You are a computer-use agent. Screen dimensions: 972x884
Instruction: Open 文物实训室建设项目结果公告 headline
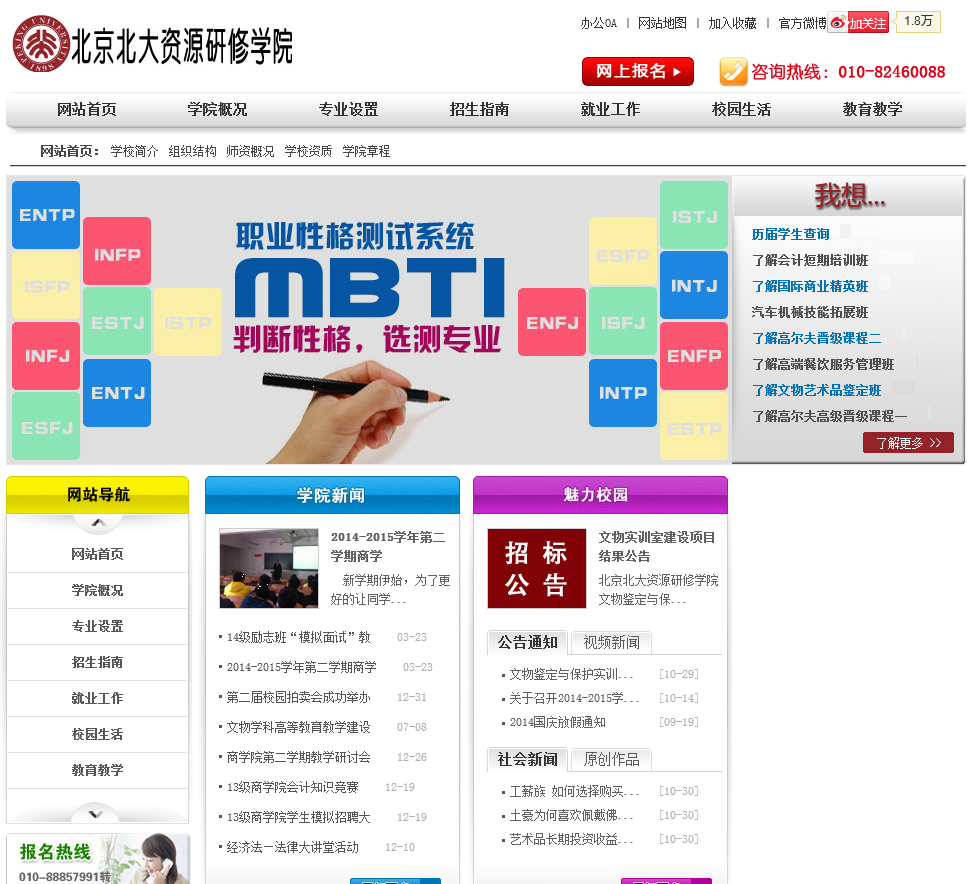click(x=656, y=547)
